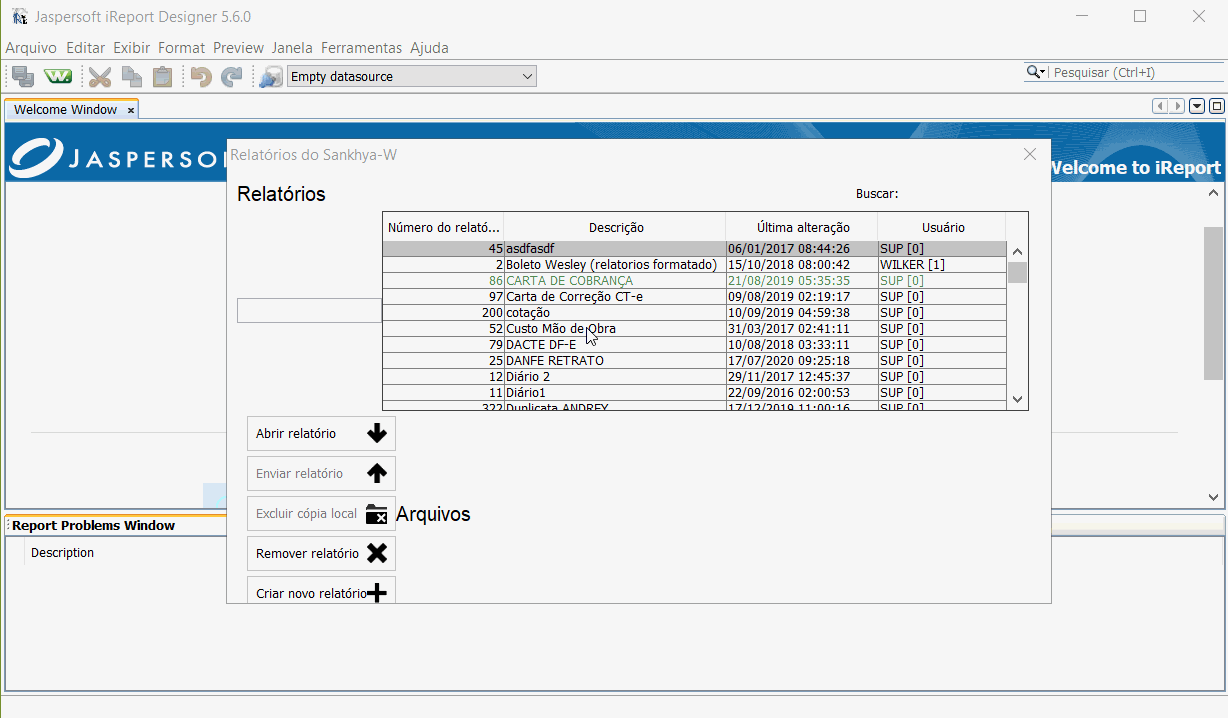The width and height of the screenshot is (1228, 718).
Task: Click report number 200 cell
Action: 443,312
